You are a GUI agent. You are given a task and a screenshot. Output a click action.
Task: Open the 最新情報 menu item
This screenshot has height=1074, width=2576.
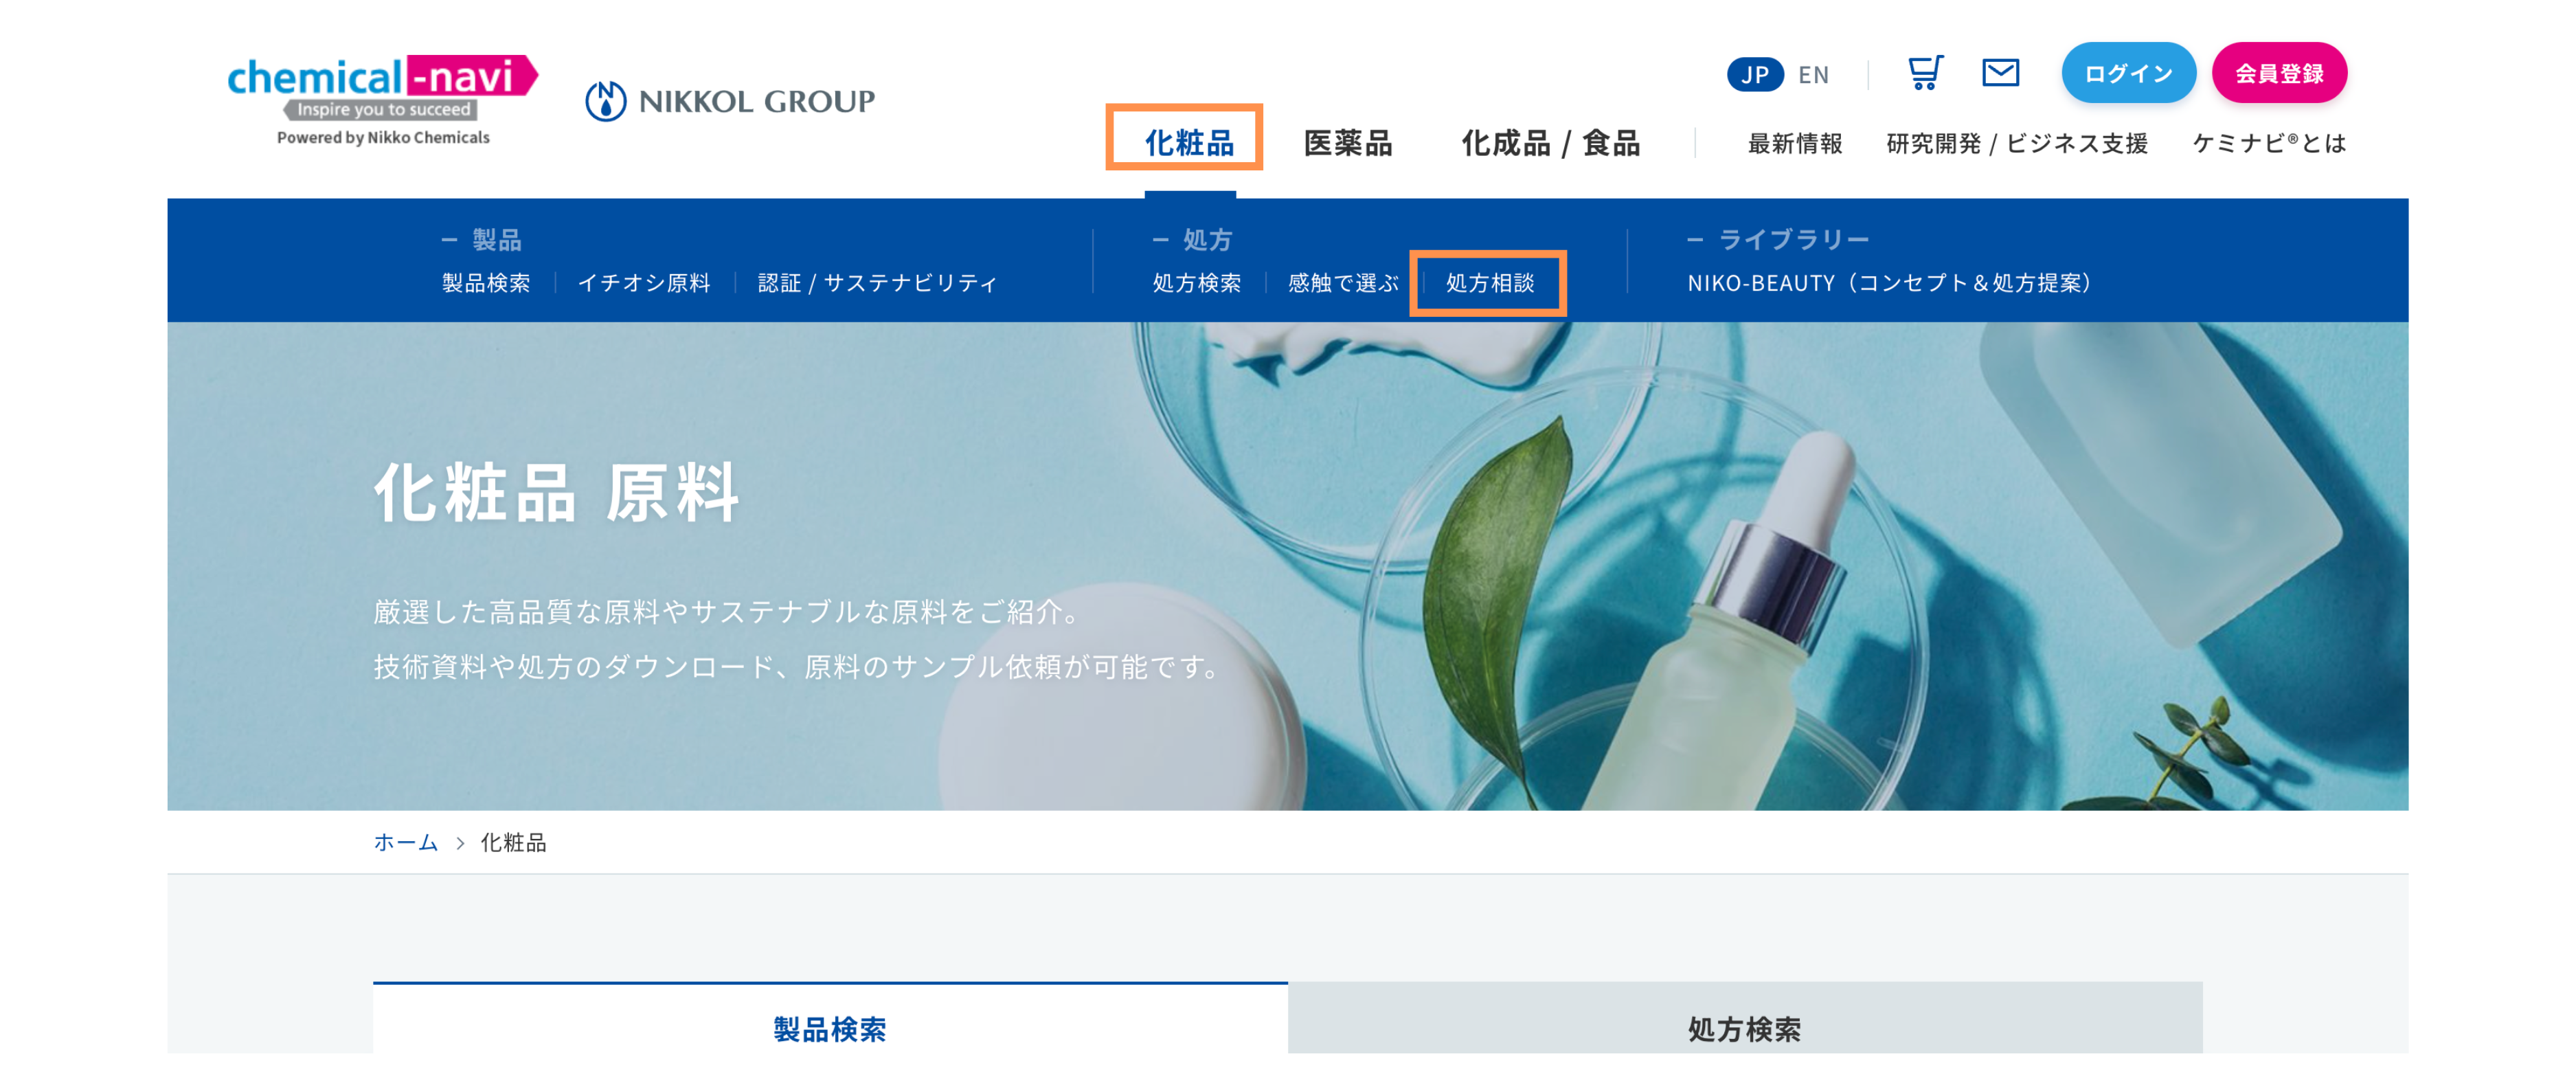tap(1795, 144)
